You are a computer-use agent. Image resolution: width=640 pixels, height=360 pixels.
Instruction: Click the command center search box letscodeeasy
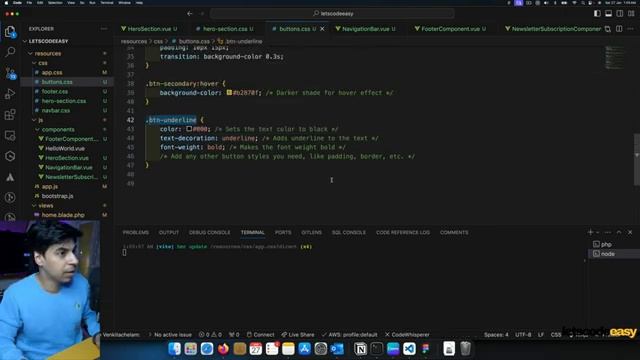(x=332, y=13)
